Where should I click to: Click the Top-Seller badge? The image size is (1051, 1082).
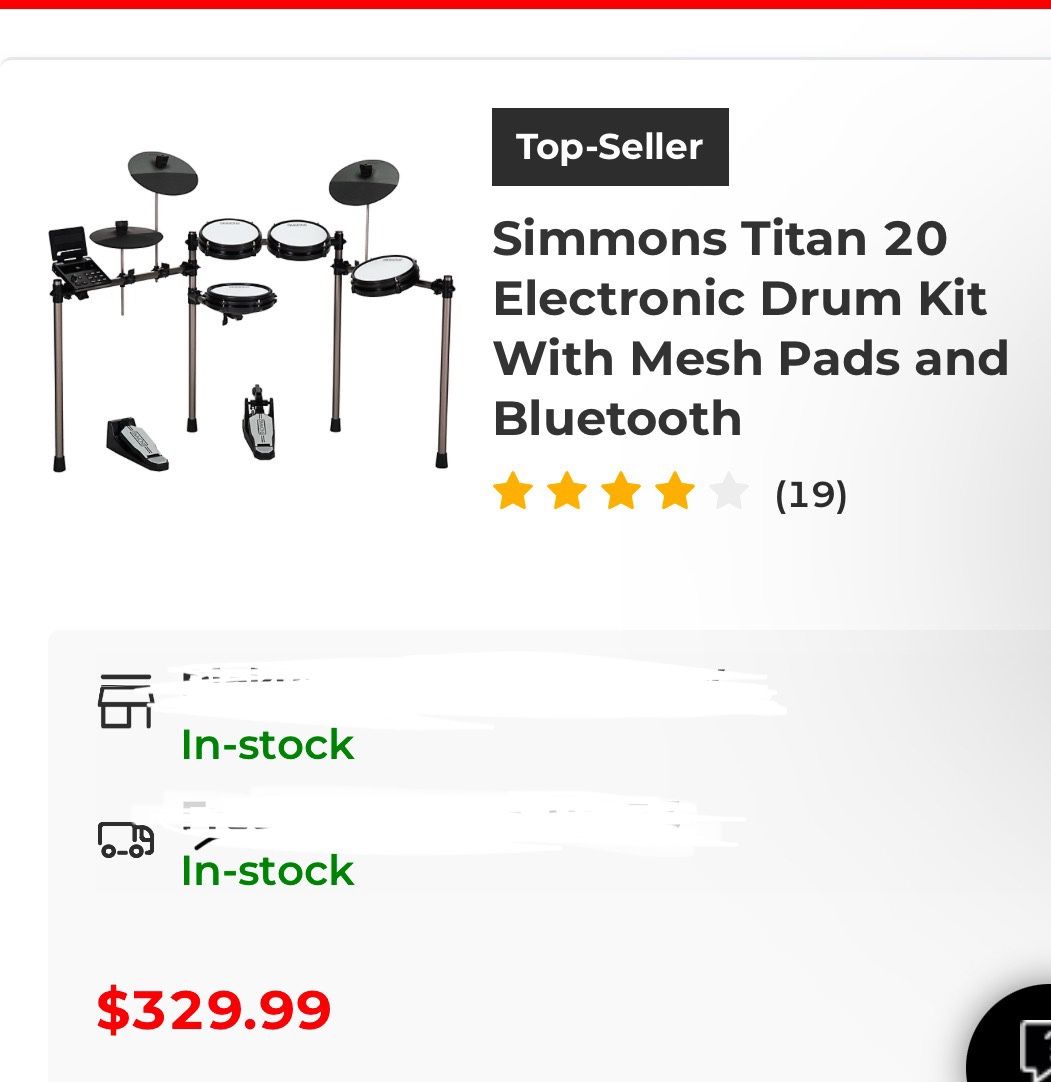(610, 147)
